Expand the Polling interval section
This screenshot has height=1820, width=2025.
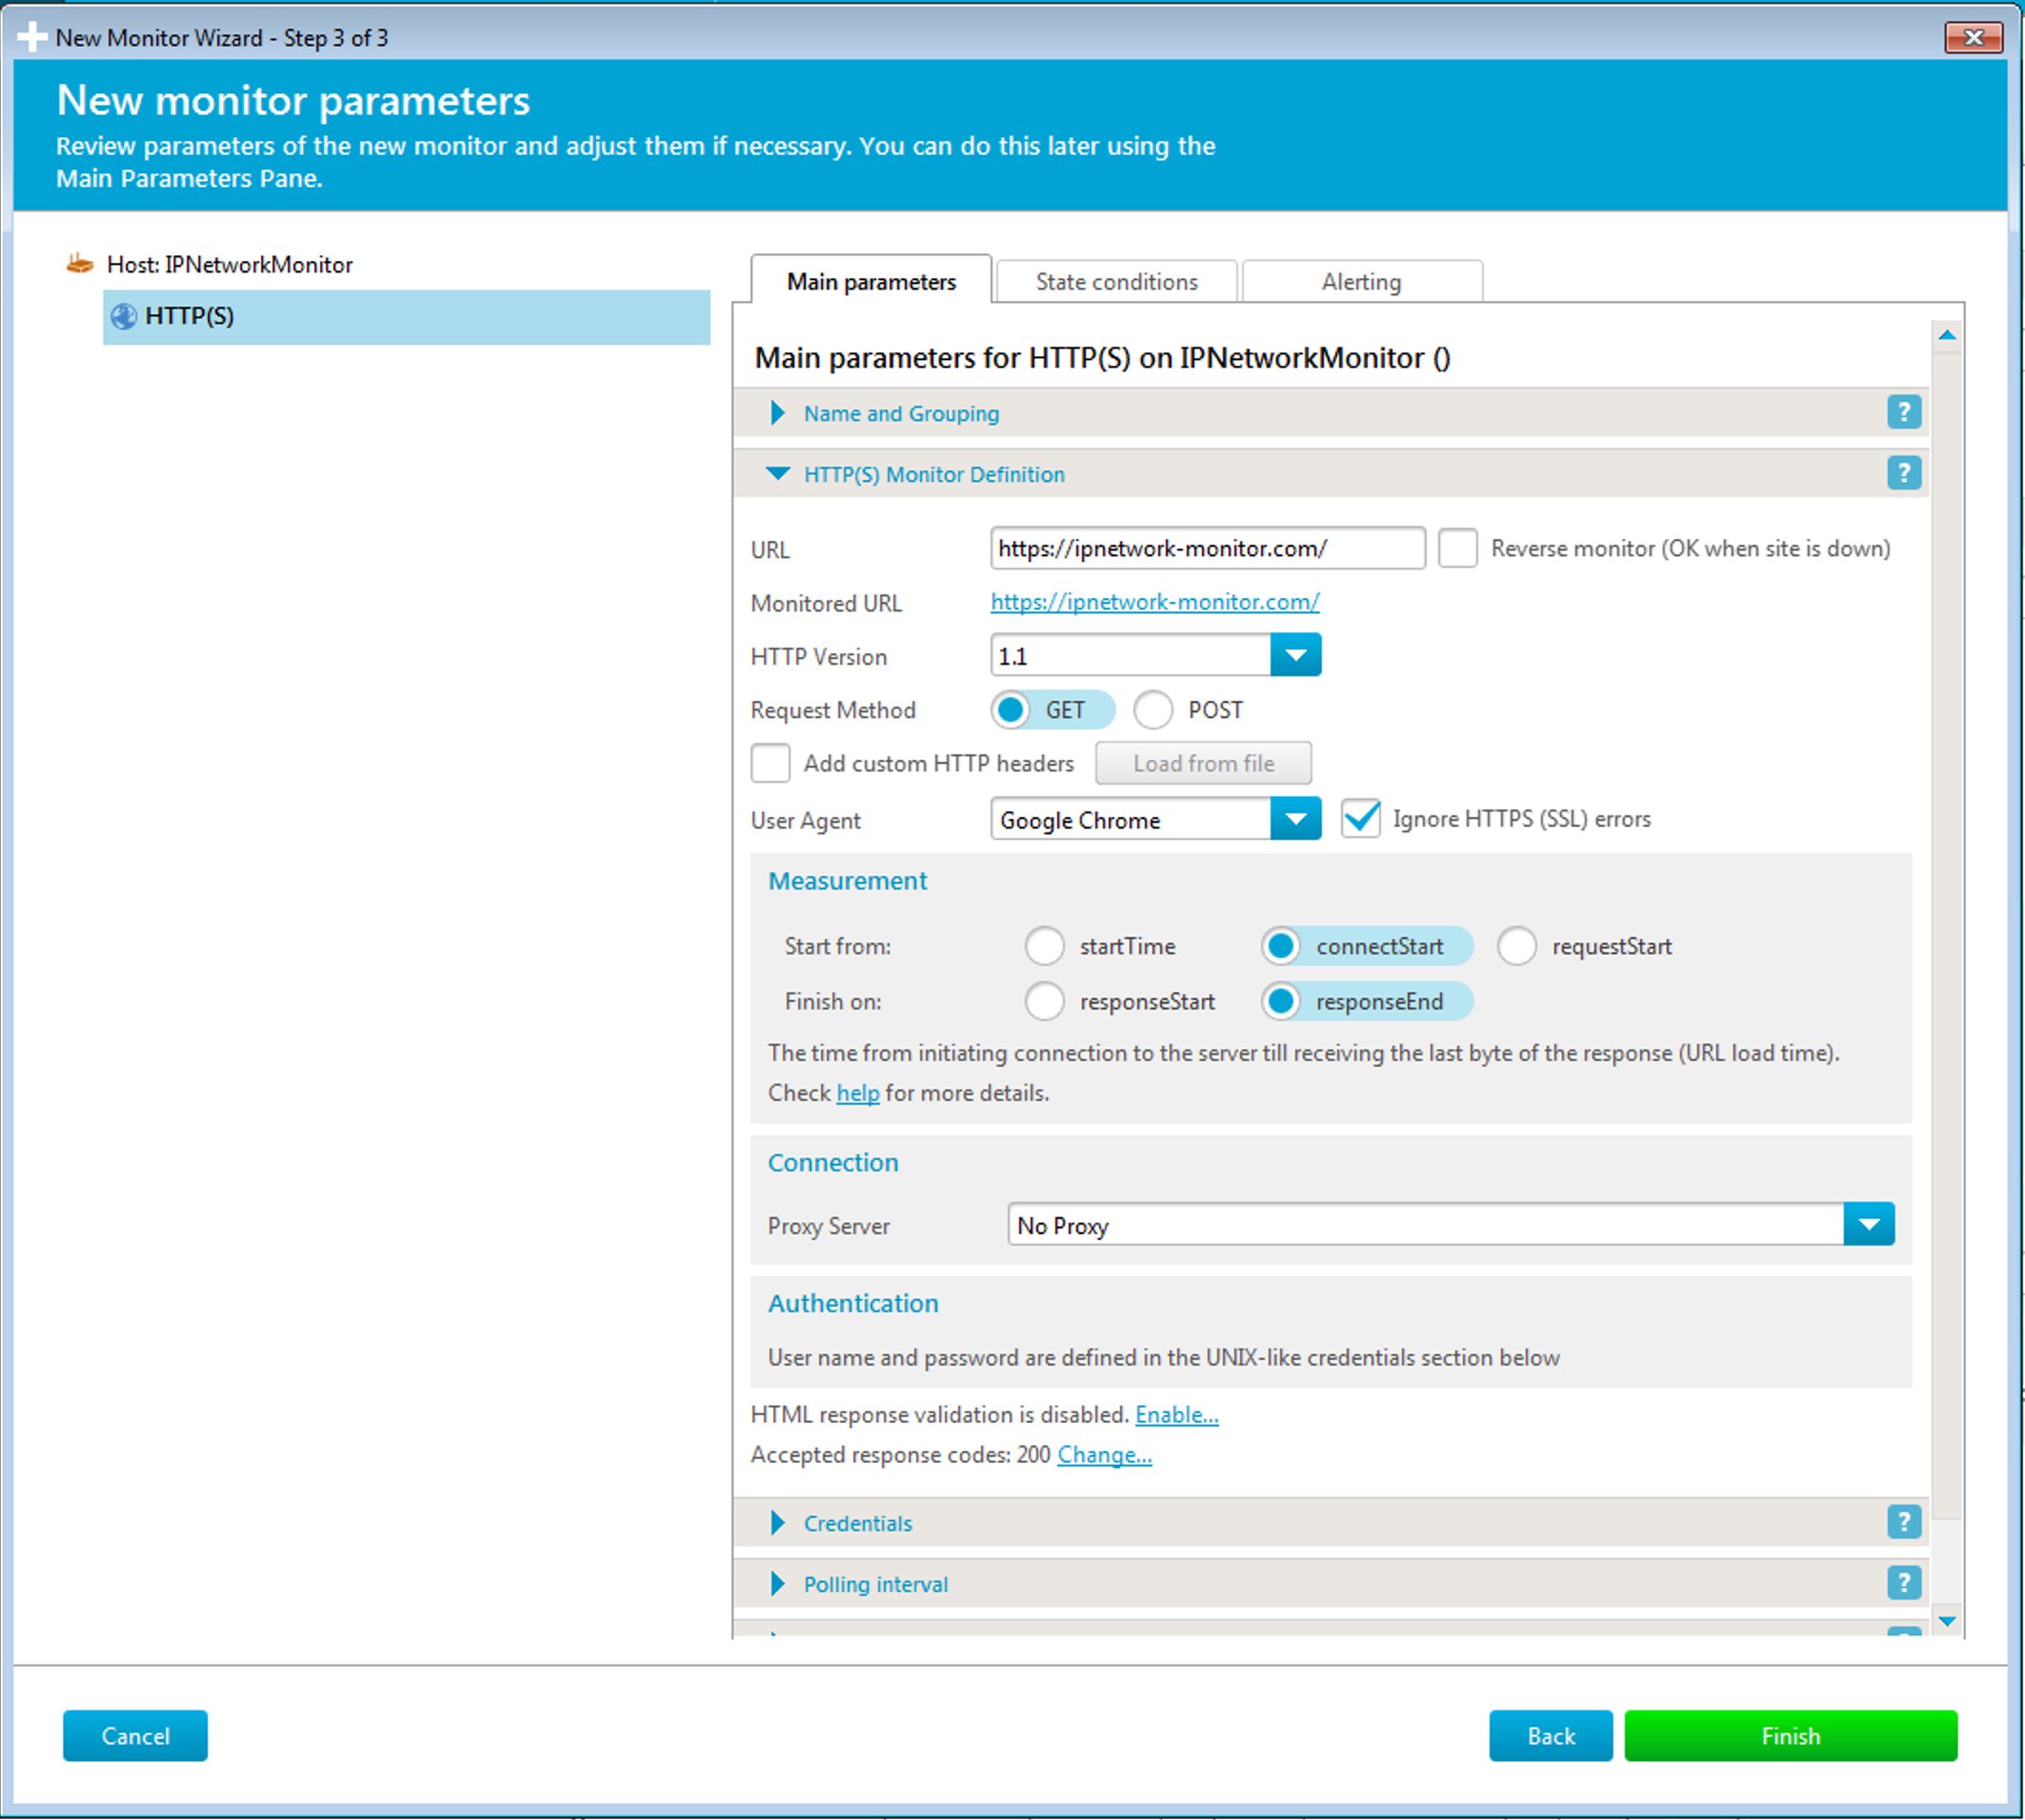[x=778, y=1584]
